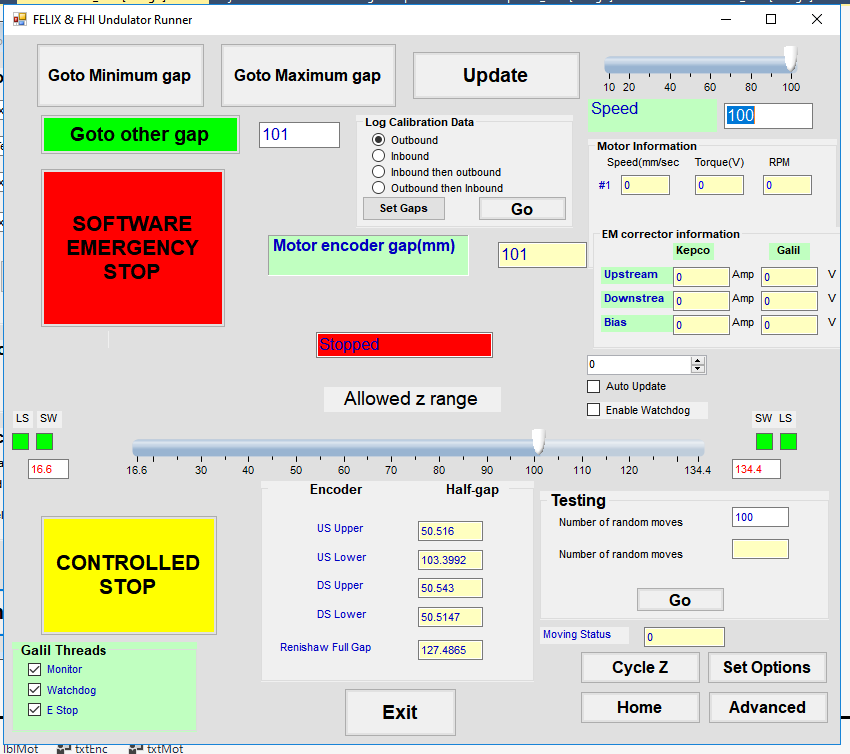Click the Cycle Z button

coord(640,667)
